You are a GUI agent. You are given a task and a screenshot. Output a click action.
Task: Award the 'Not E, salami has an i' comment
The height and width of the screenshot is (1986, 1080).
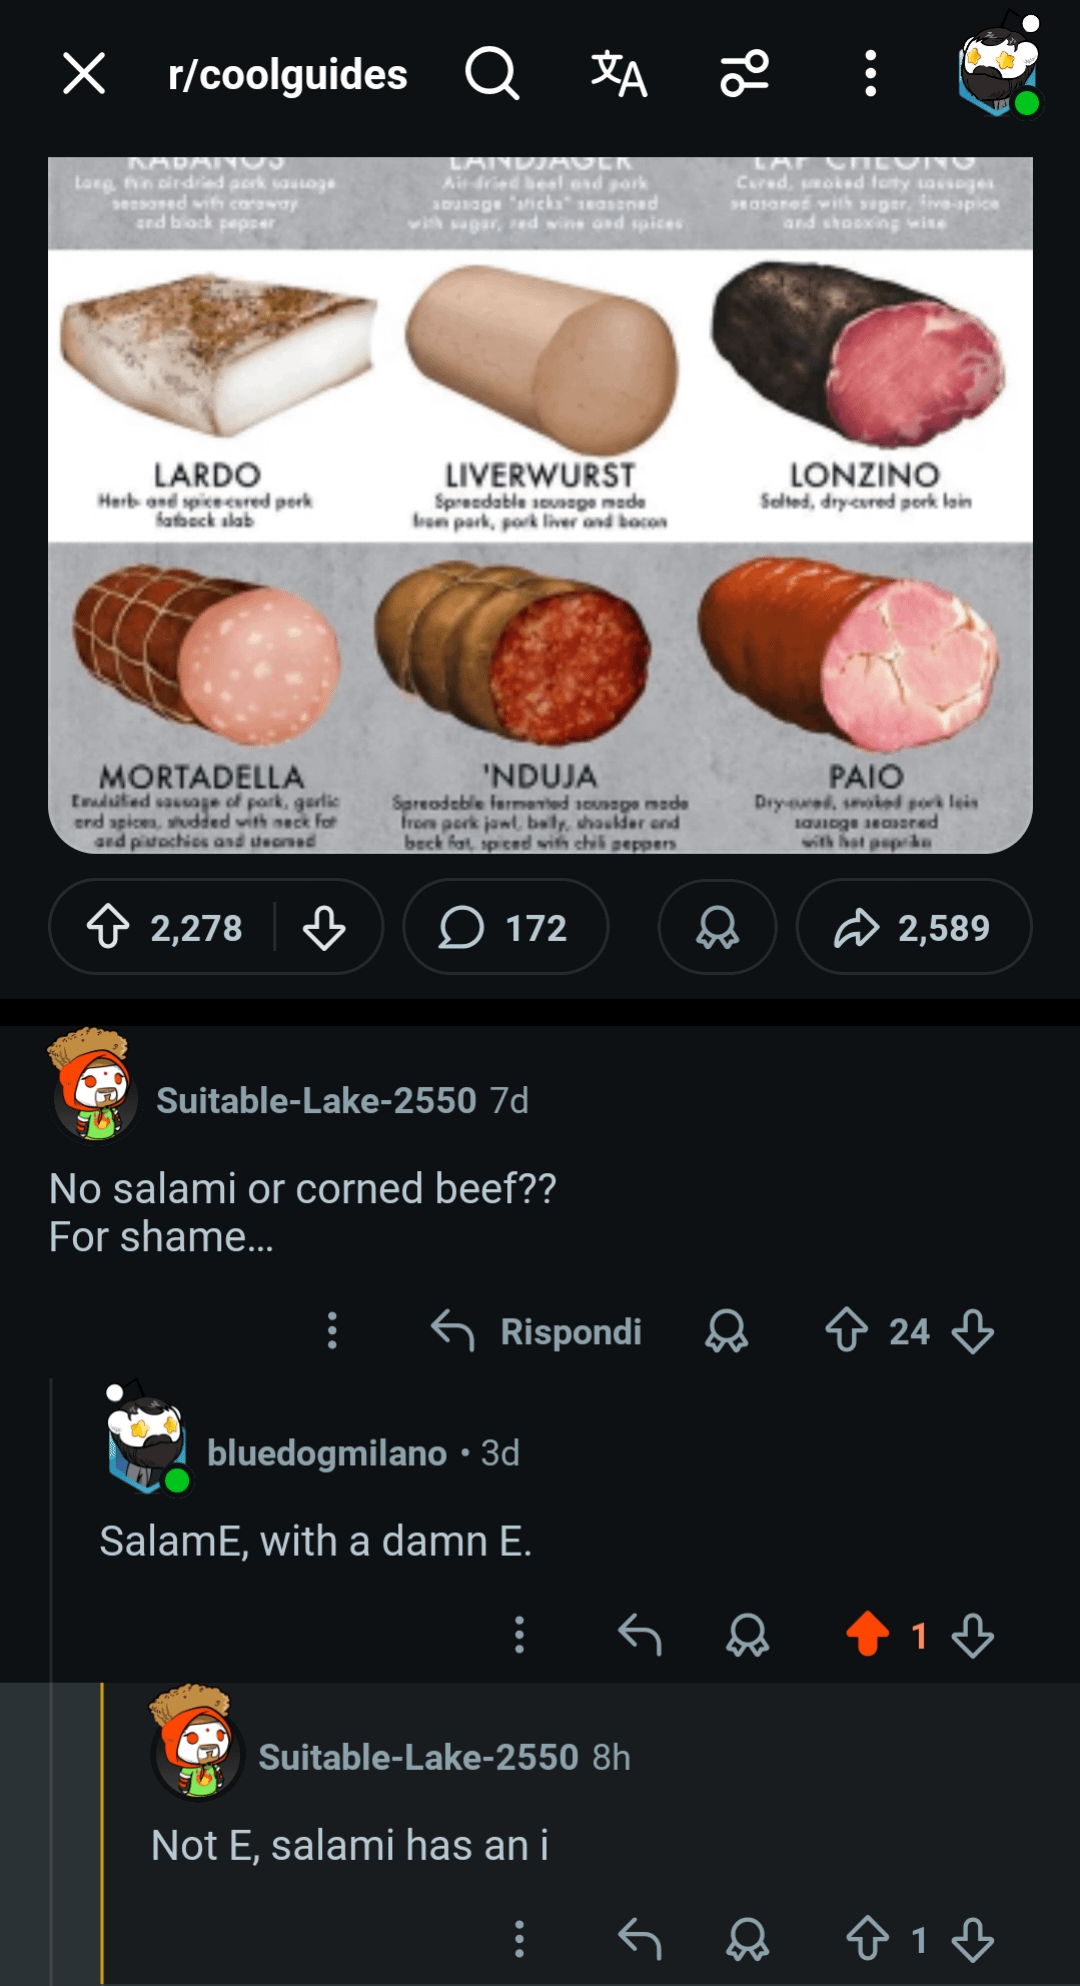point(747,1939)
